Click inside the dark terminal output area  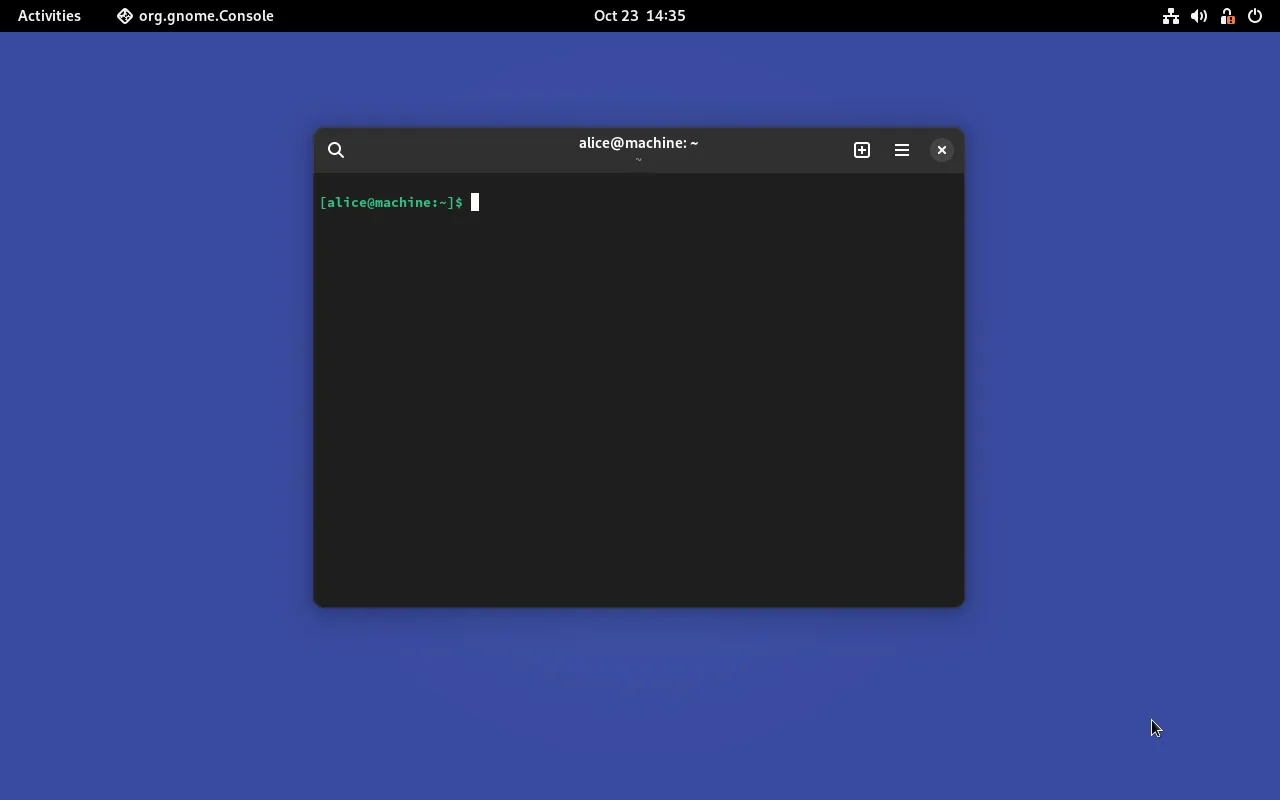tap(639, 400)
